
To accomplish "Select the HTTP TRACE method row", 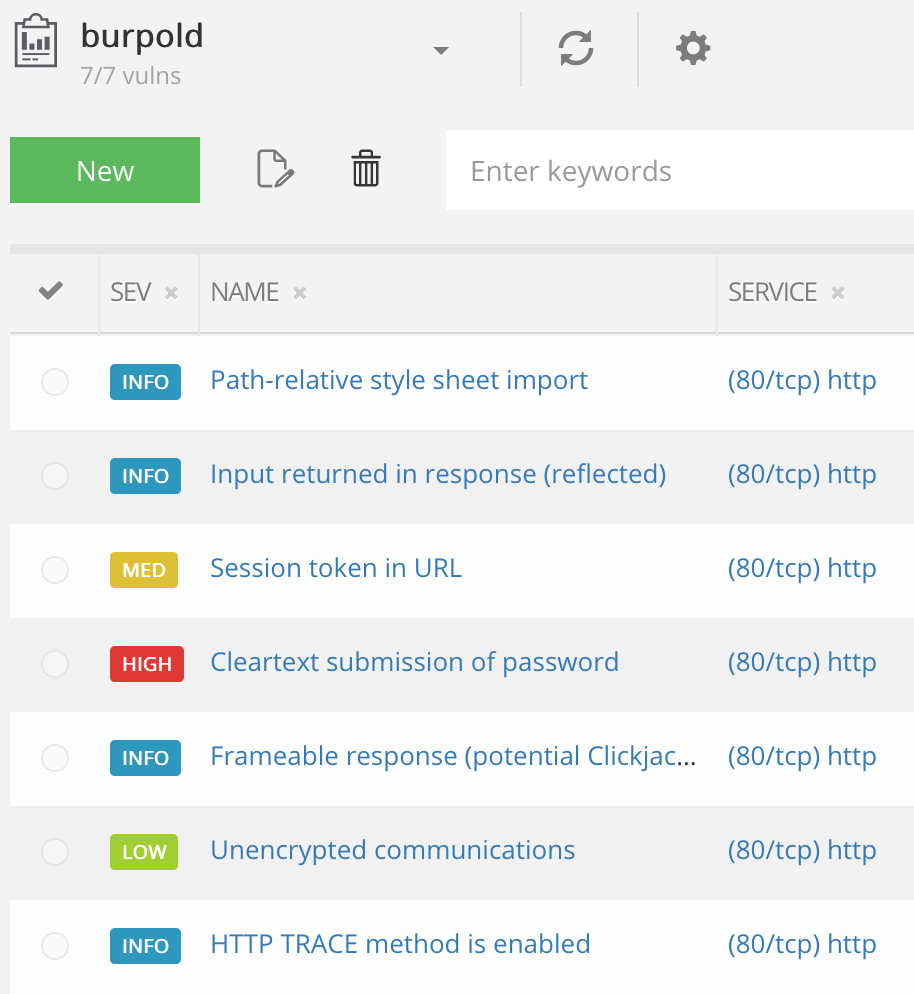I will (55, 946).
